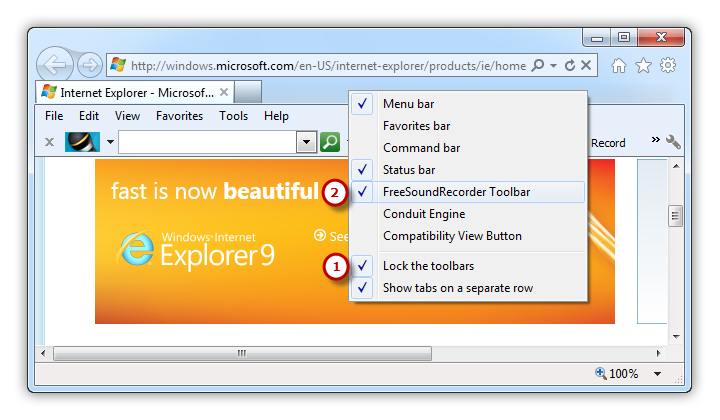Click the green toolbar search button
This screenshot has height=420, width=720.
(330, 142)
